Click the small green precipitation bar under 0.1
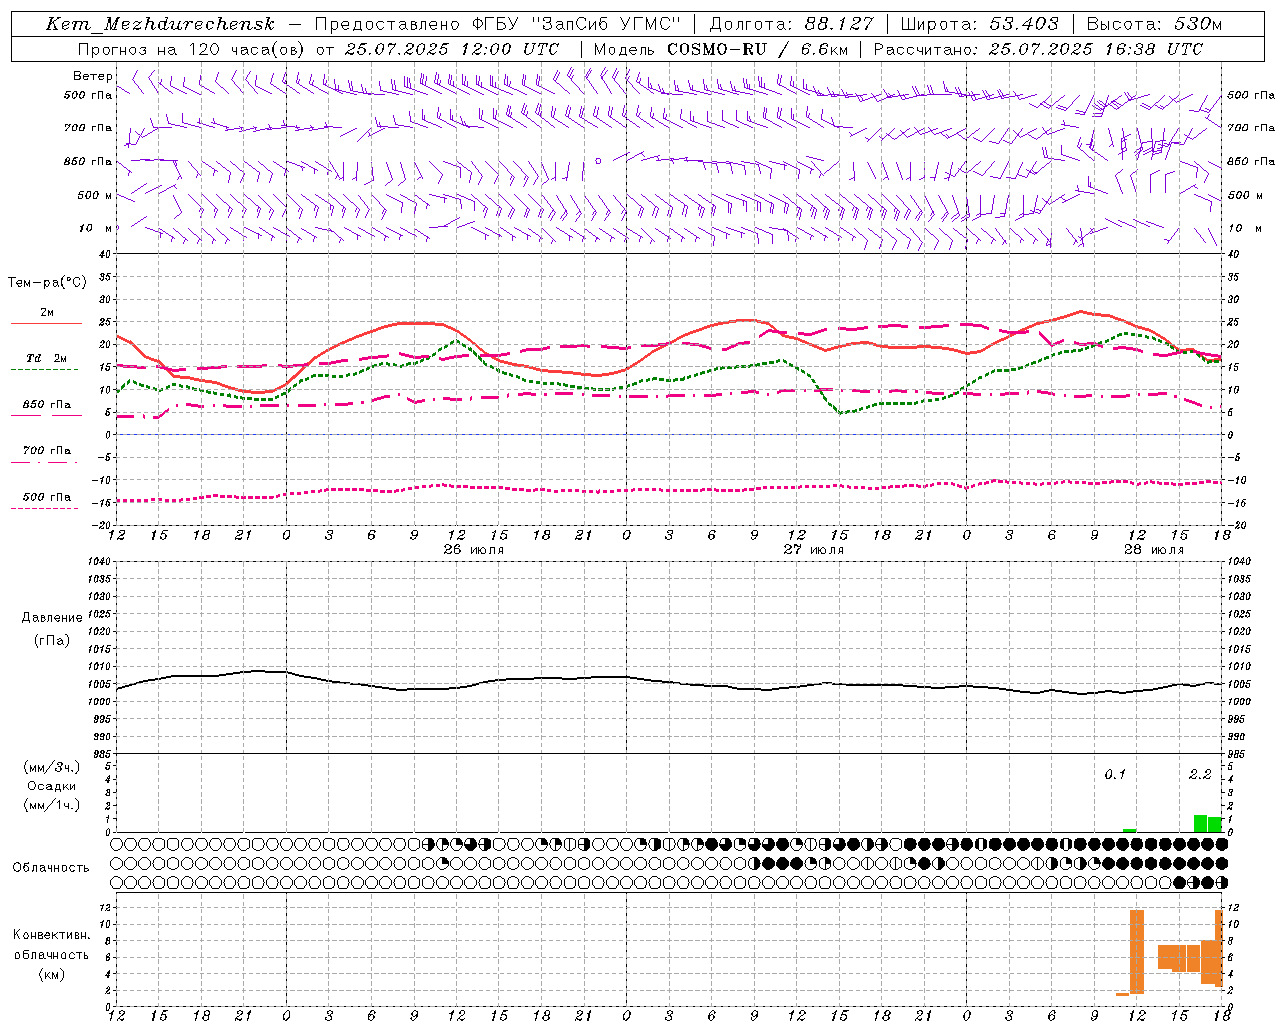Viewport: 1280px width, 1024px height. (1129, 830)
